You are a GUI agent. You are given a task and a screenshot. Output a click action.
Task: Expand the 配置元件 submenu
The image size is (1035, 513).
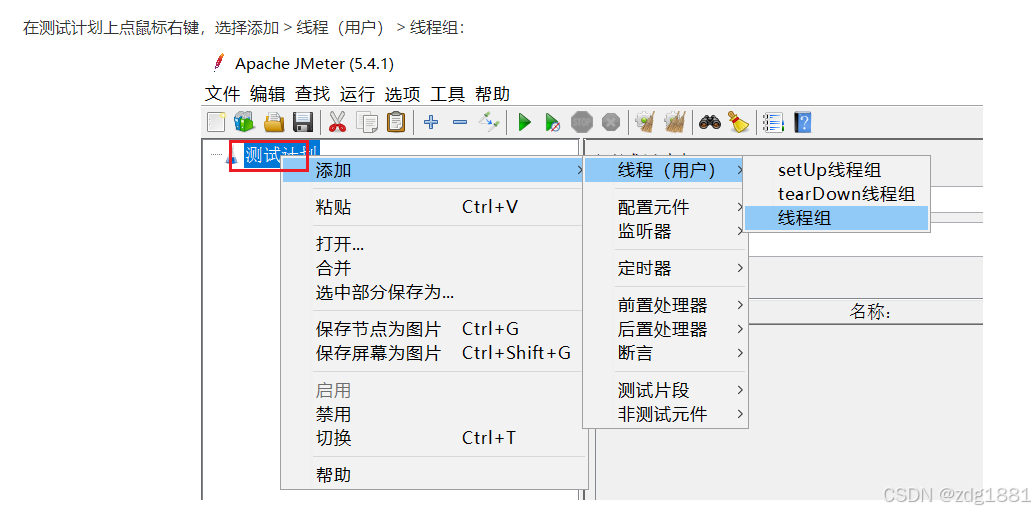665,207
